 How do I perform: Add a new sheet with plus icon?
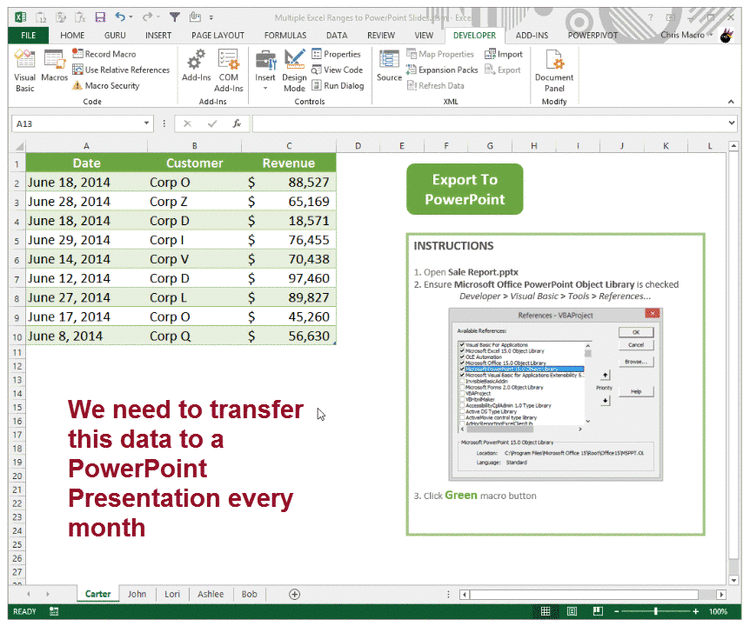pyautogui.click(x=294, y=594)
